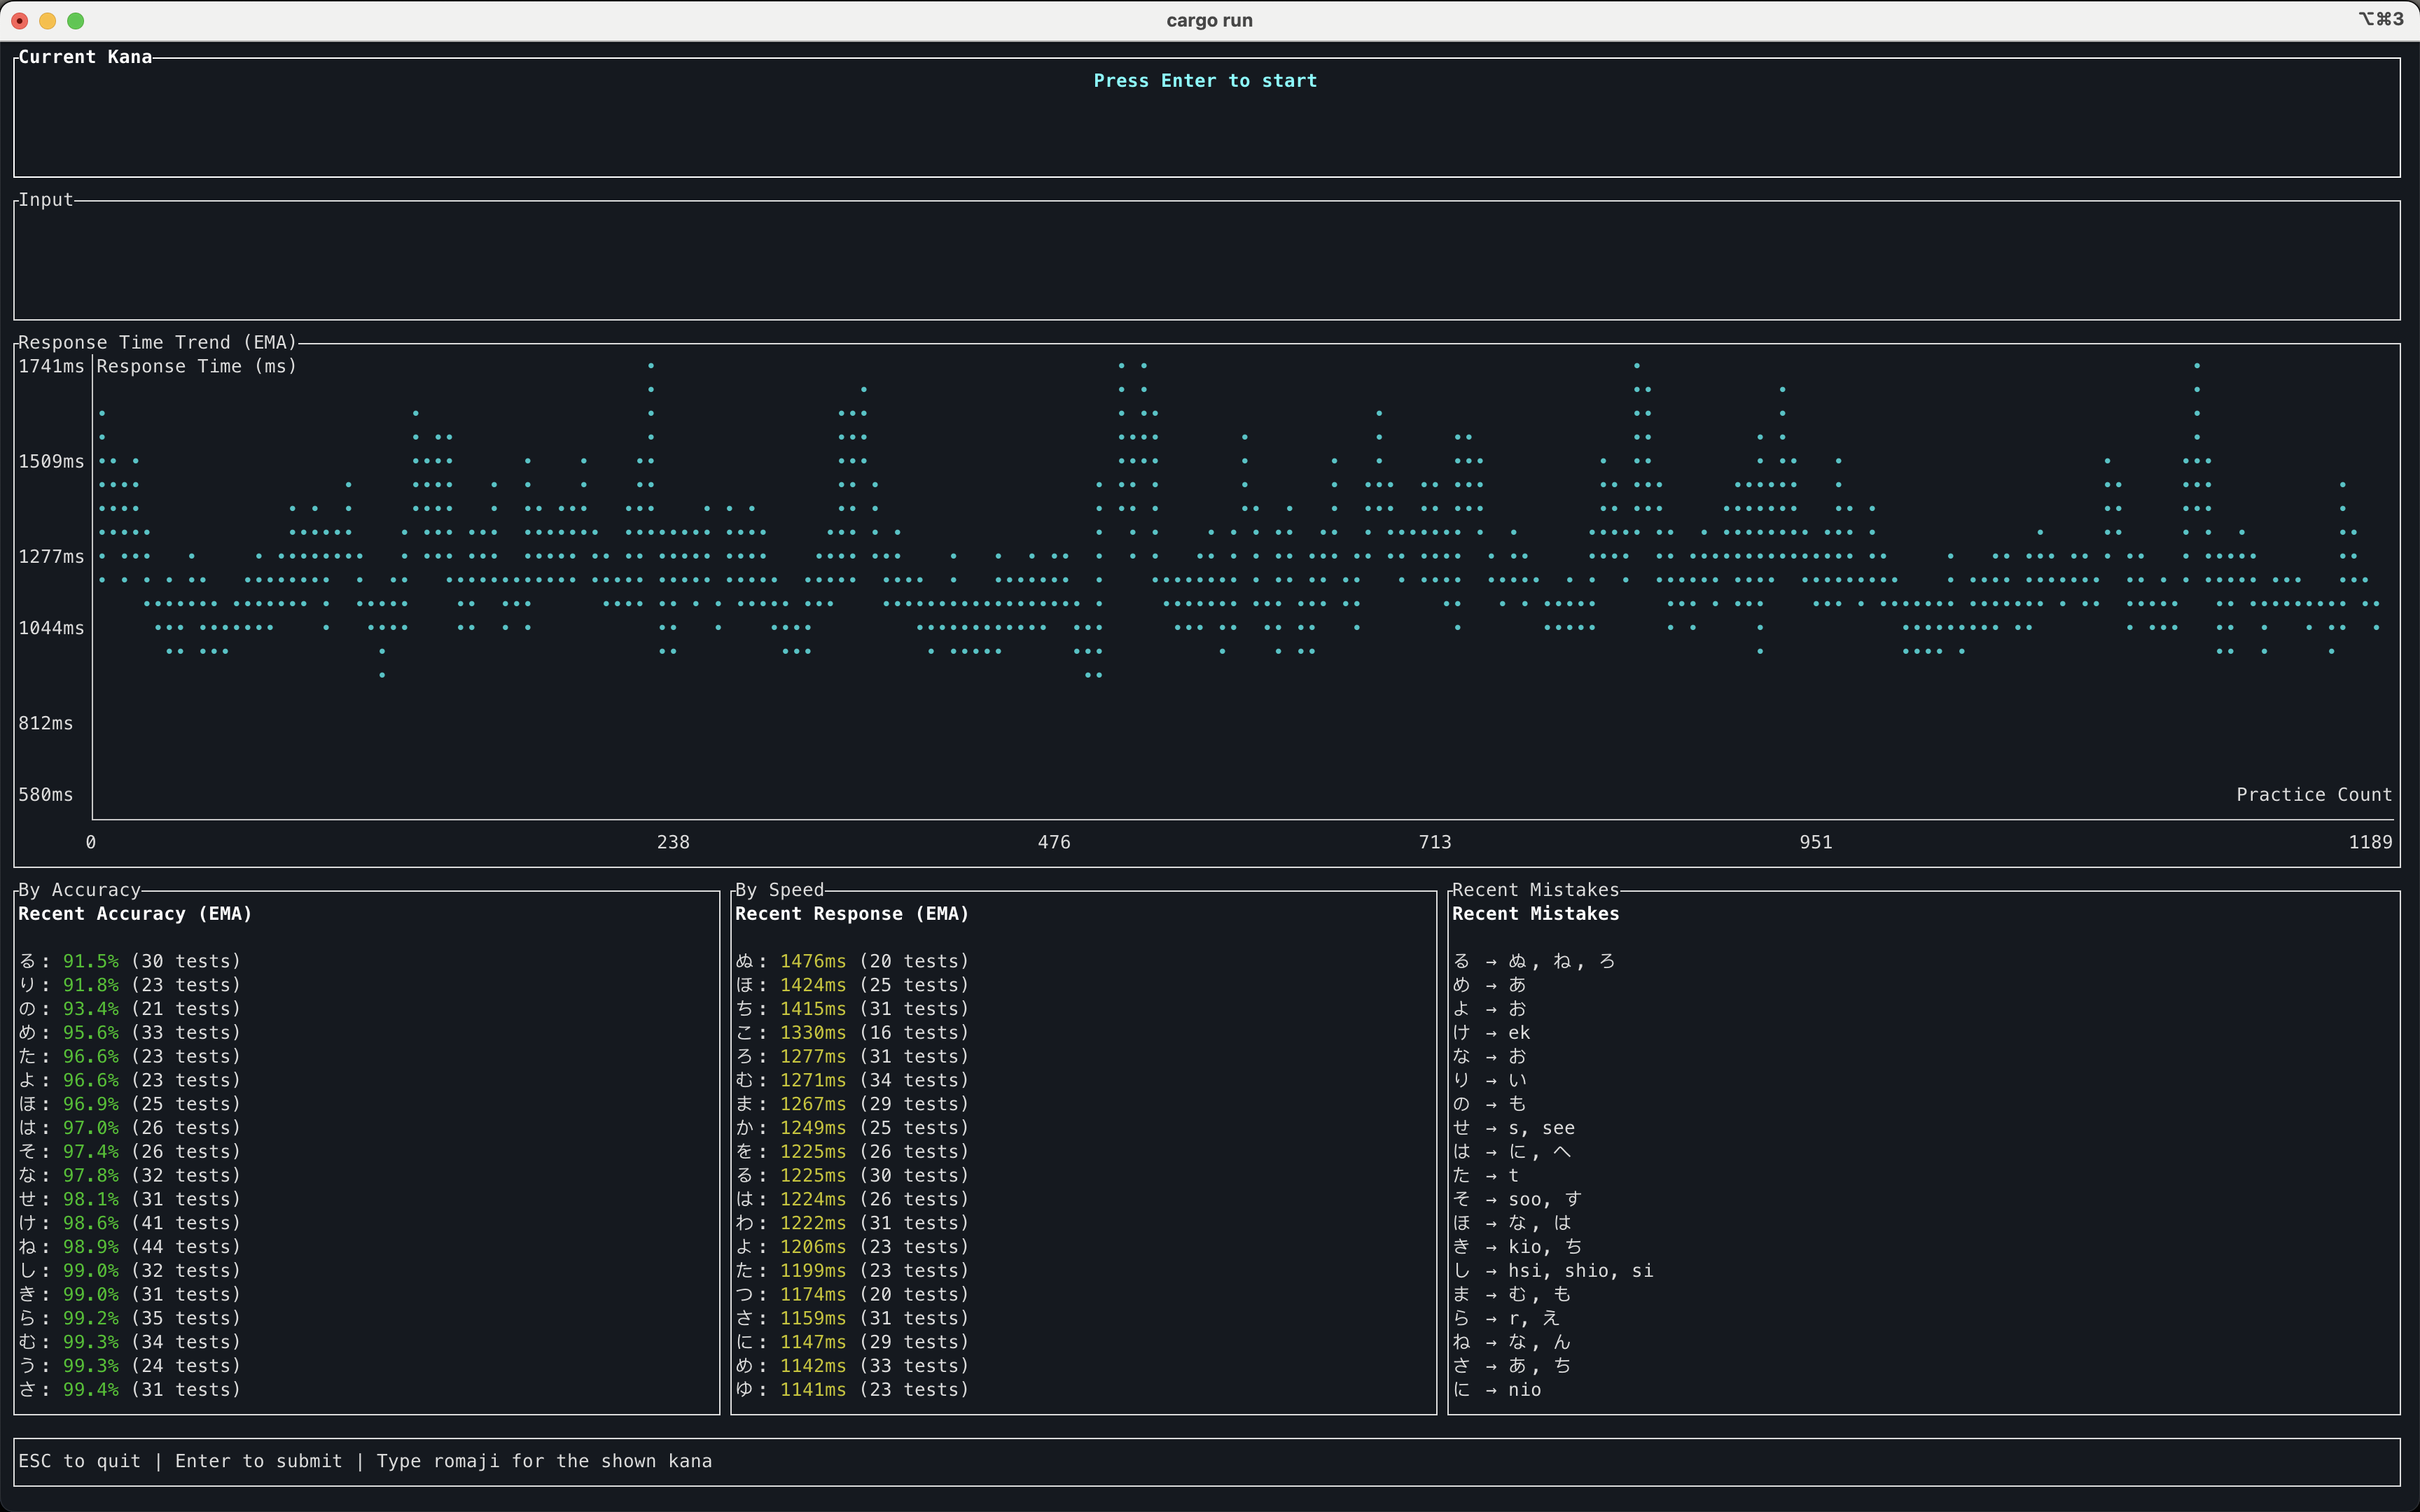Select the さ 99.4% accuracy row
2420x1512 pixels.
[x=130, y=1390]
